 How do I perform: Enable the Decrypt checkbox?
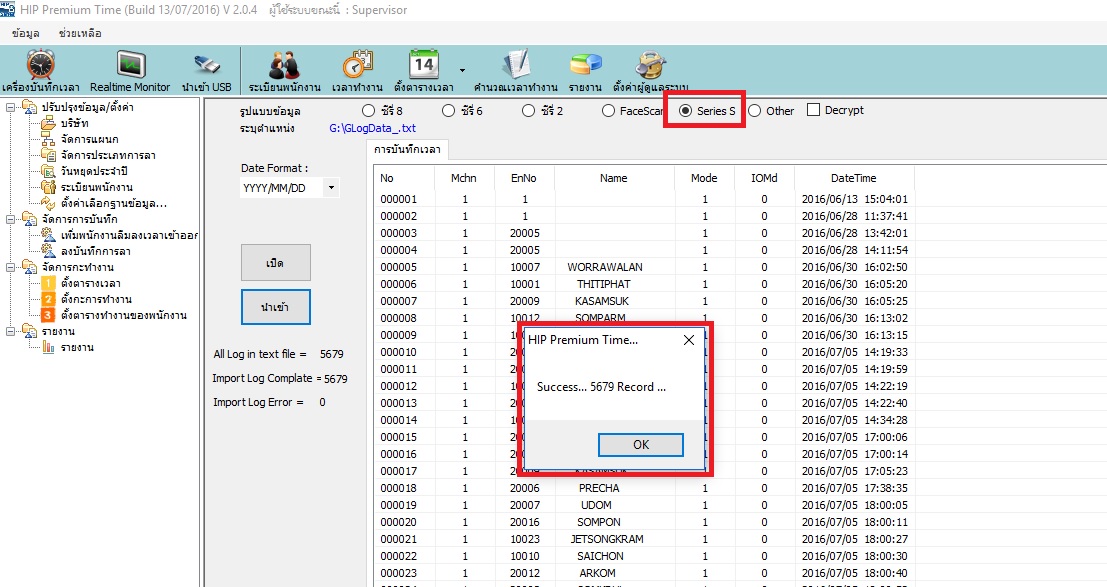pos(813,110)
